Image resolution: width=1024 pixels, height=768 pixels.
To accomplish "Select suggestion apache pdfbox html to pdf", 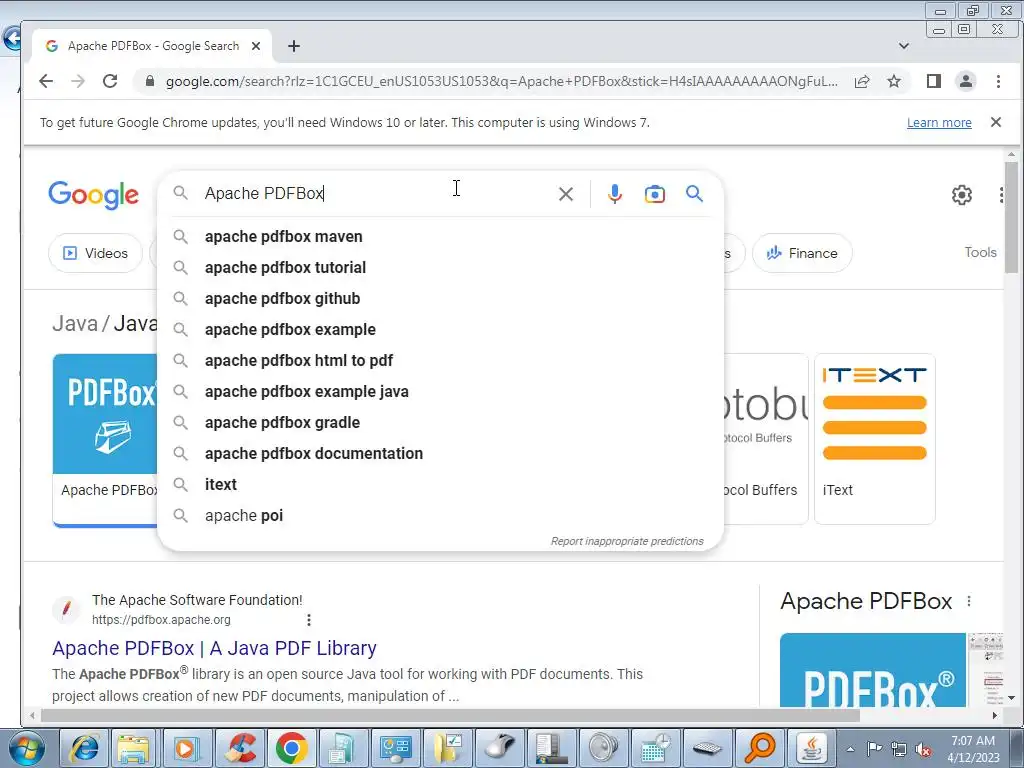I will click(440, 360).
